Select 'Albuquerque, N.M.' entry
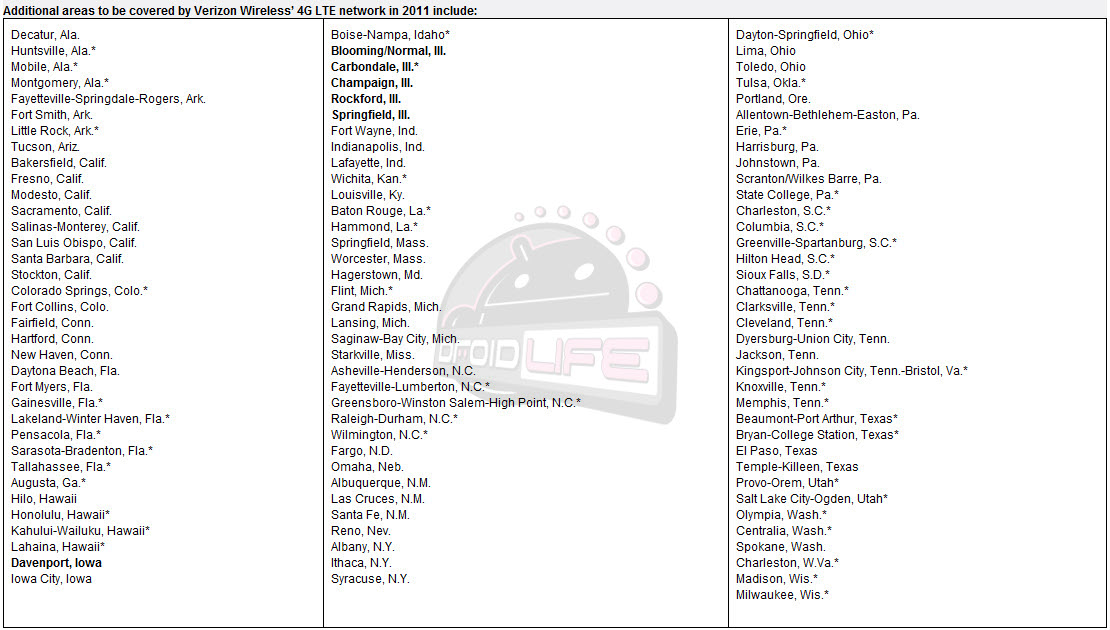 point(381,483)
